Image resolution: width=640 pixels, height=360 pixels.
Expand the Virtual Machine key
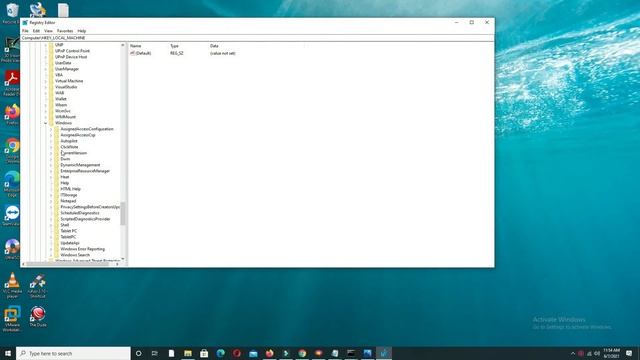[46, 81]
